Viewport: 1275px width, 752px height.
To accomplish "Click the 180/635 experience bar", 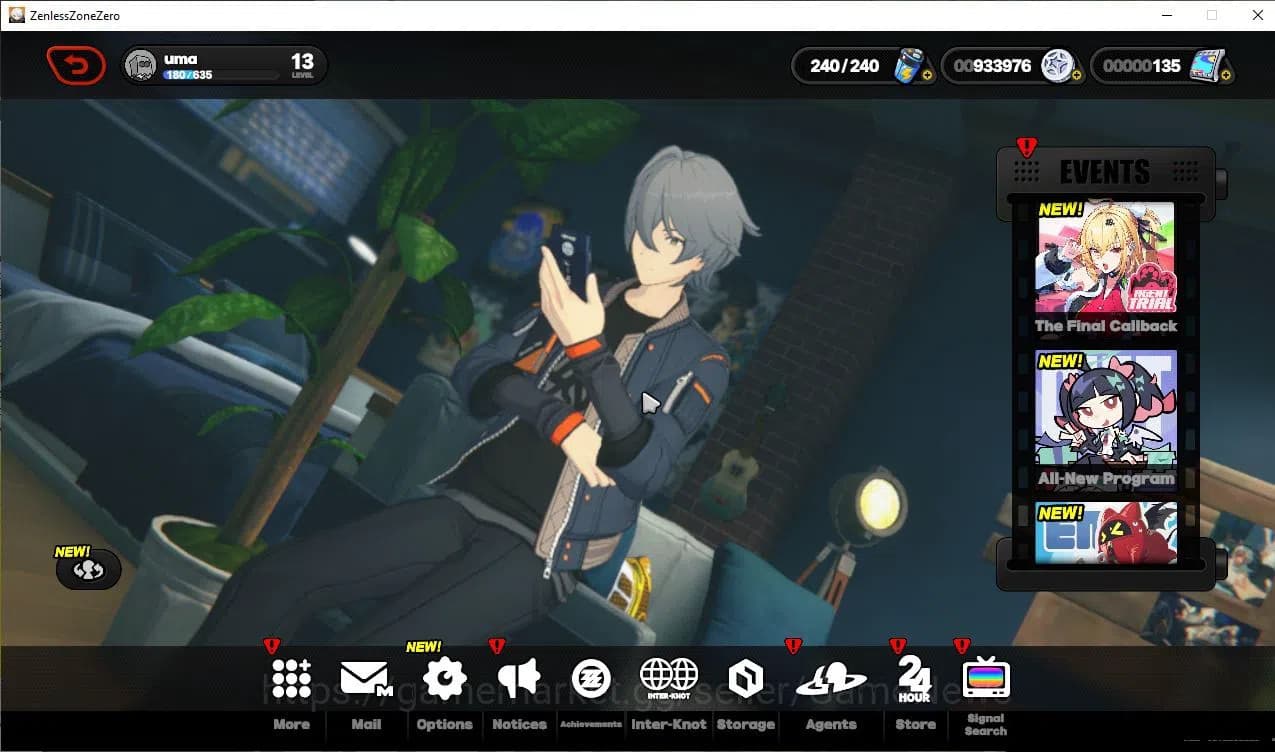I will tap(222, 75).
